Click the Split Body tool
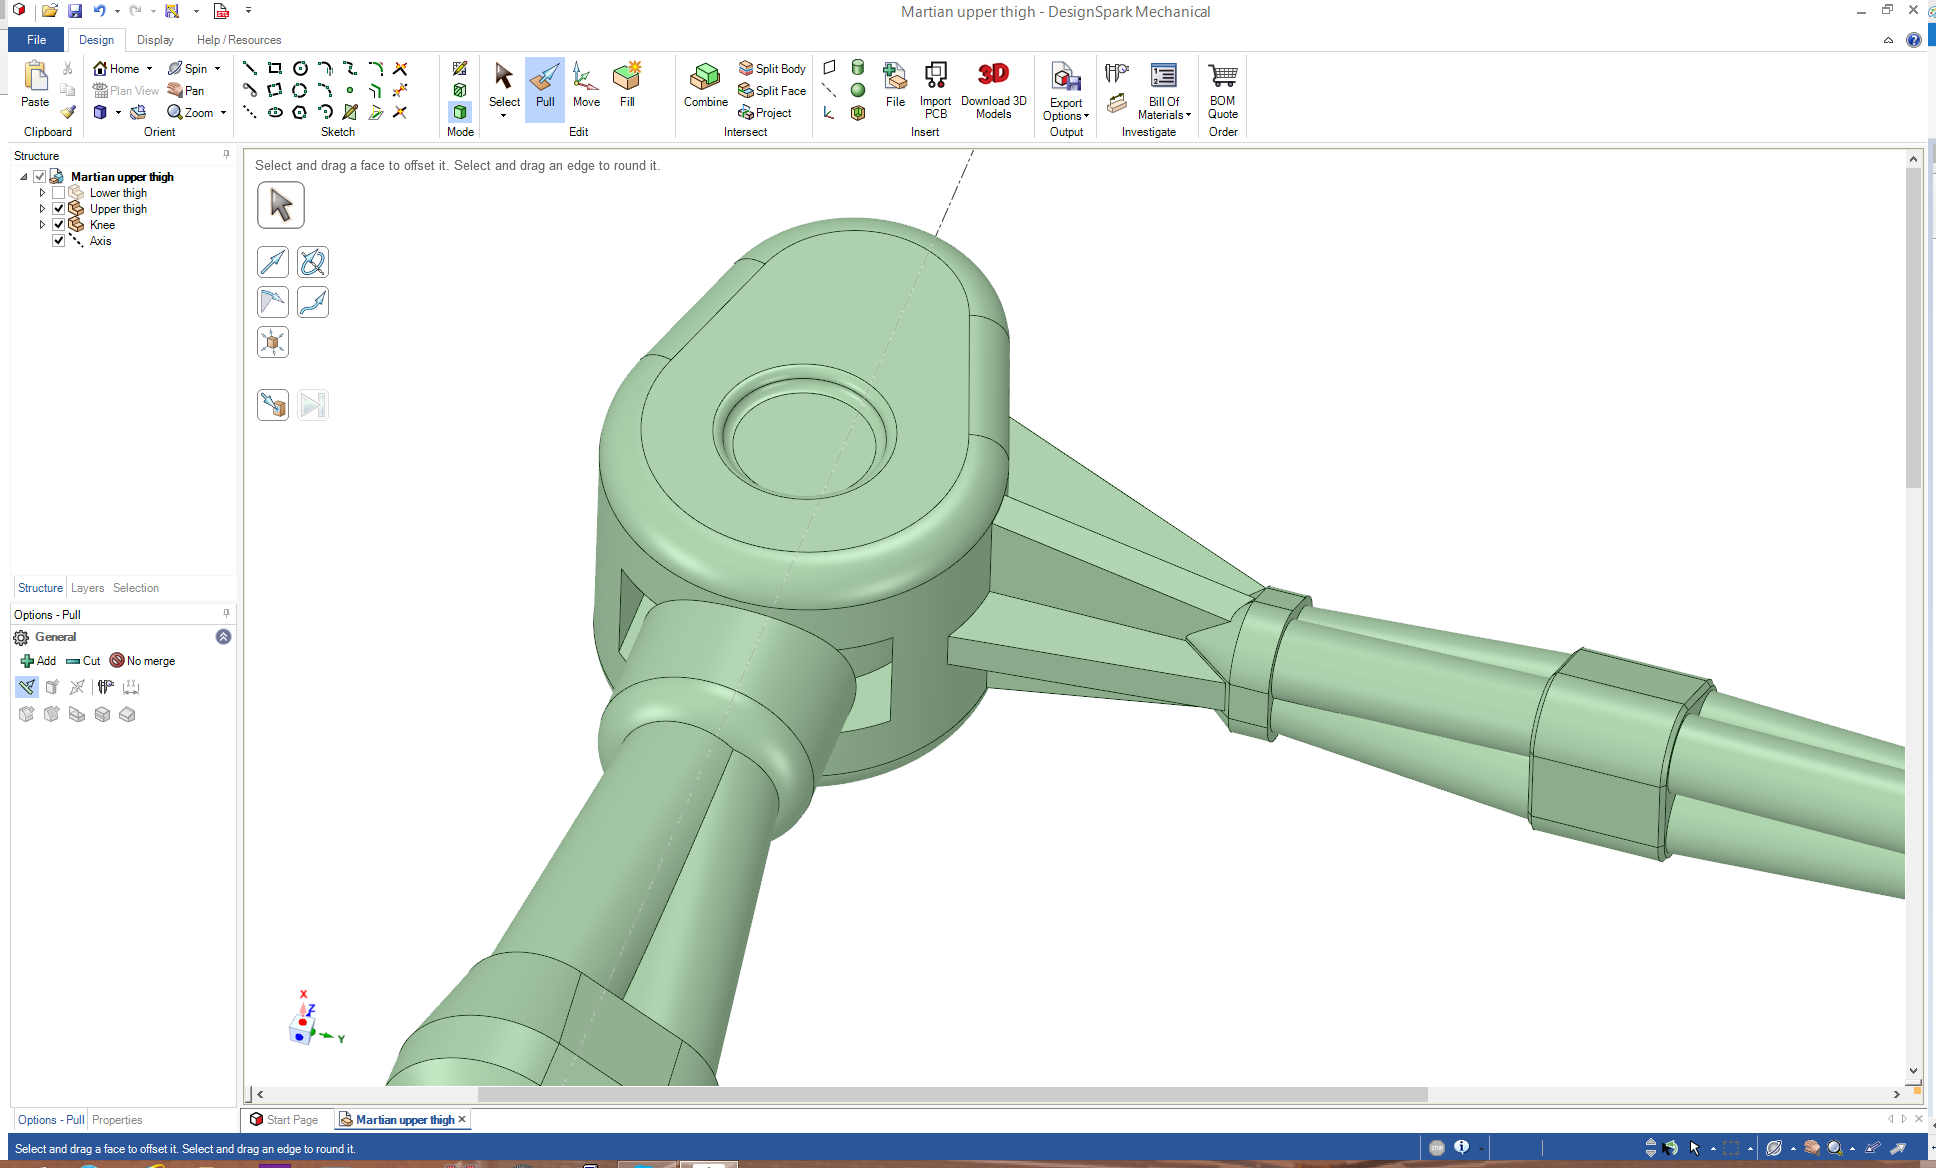The image size is (1936, 1168). tap(772, 68)
